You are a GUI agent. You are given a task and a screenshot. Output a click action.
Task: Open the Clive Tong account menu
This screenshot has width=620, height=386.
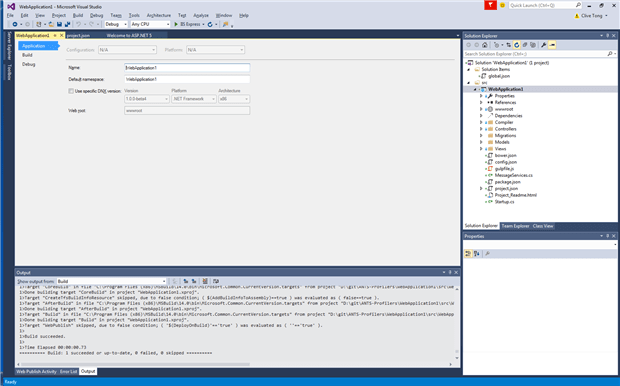(592, 16)
